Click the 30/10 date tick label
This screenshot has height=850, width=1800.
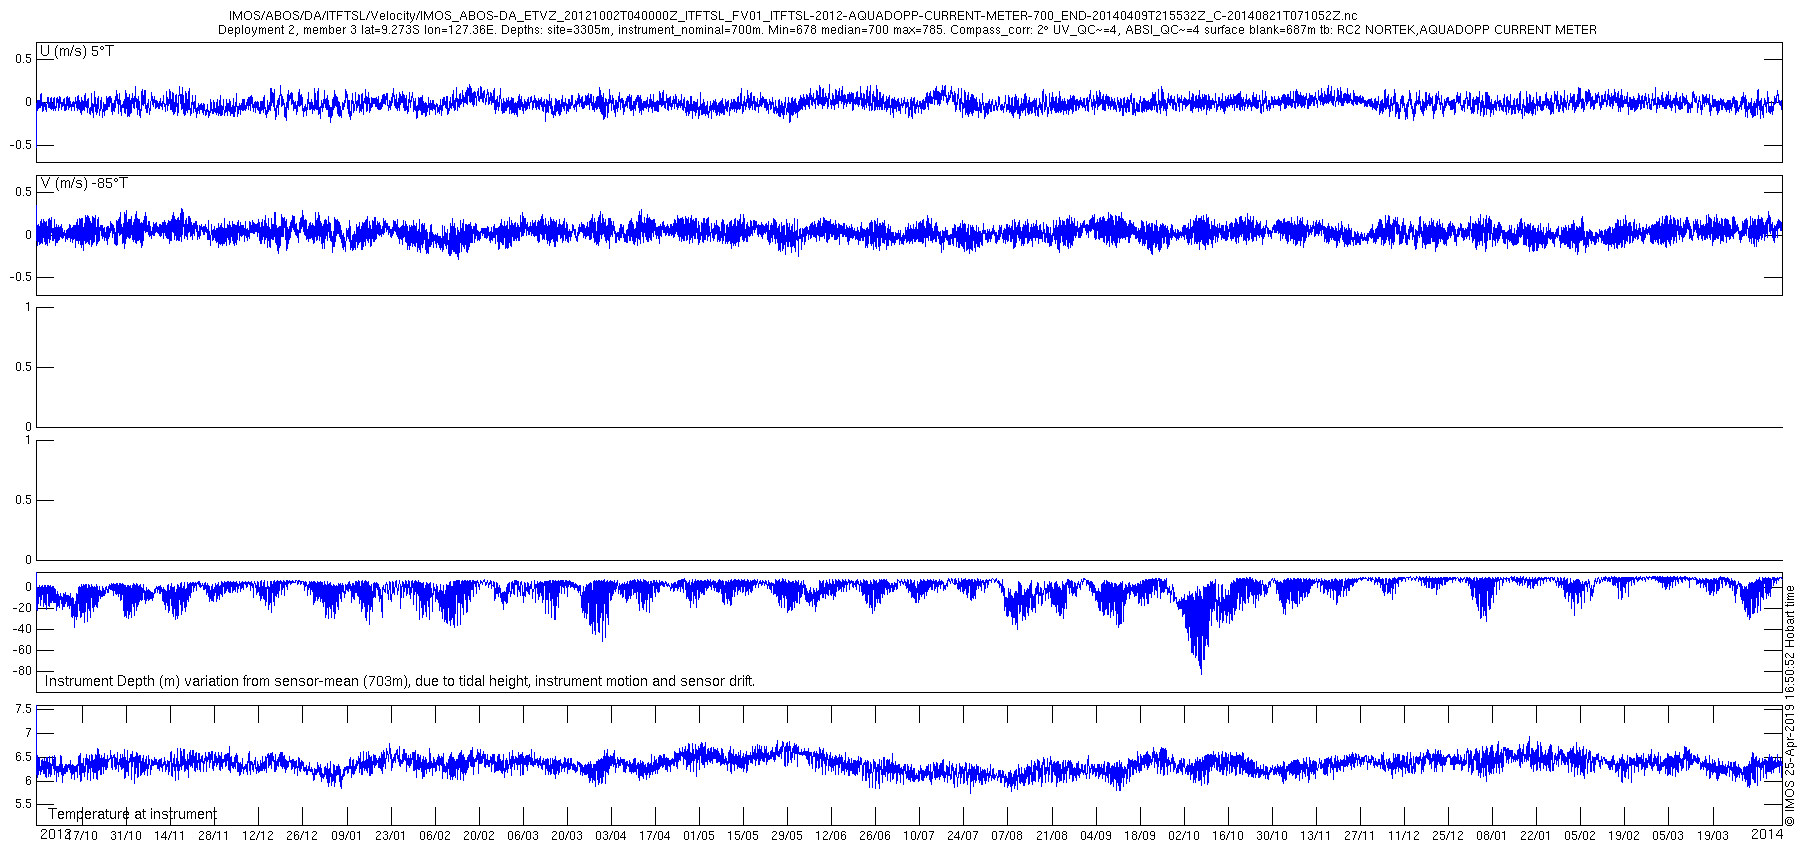[1271, 836]
